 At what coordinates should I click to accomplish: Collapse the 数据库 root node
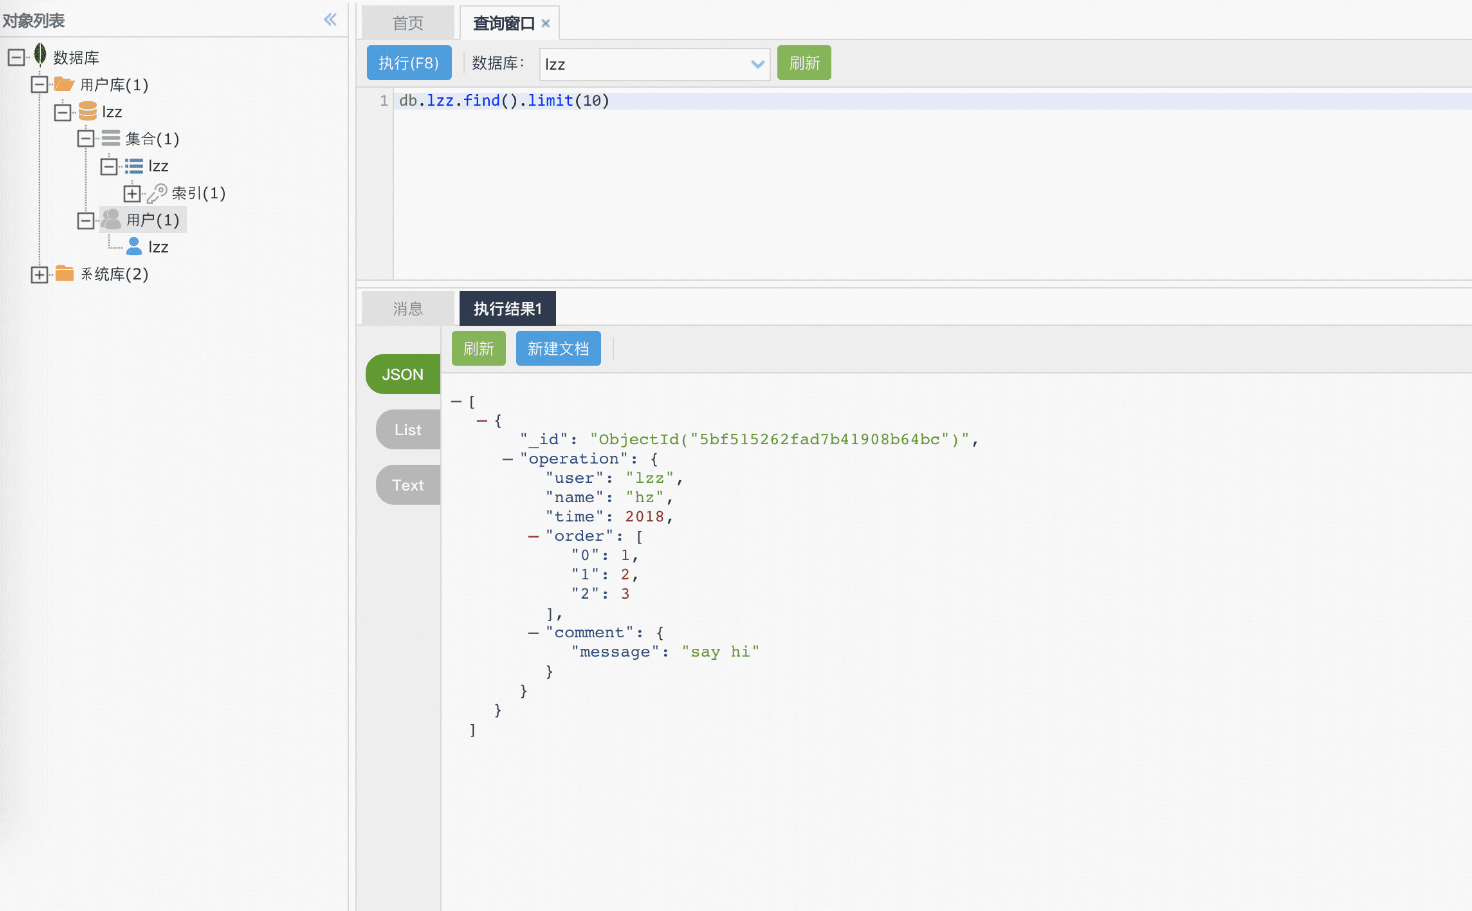click(16, 57)
